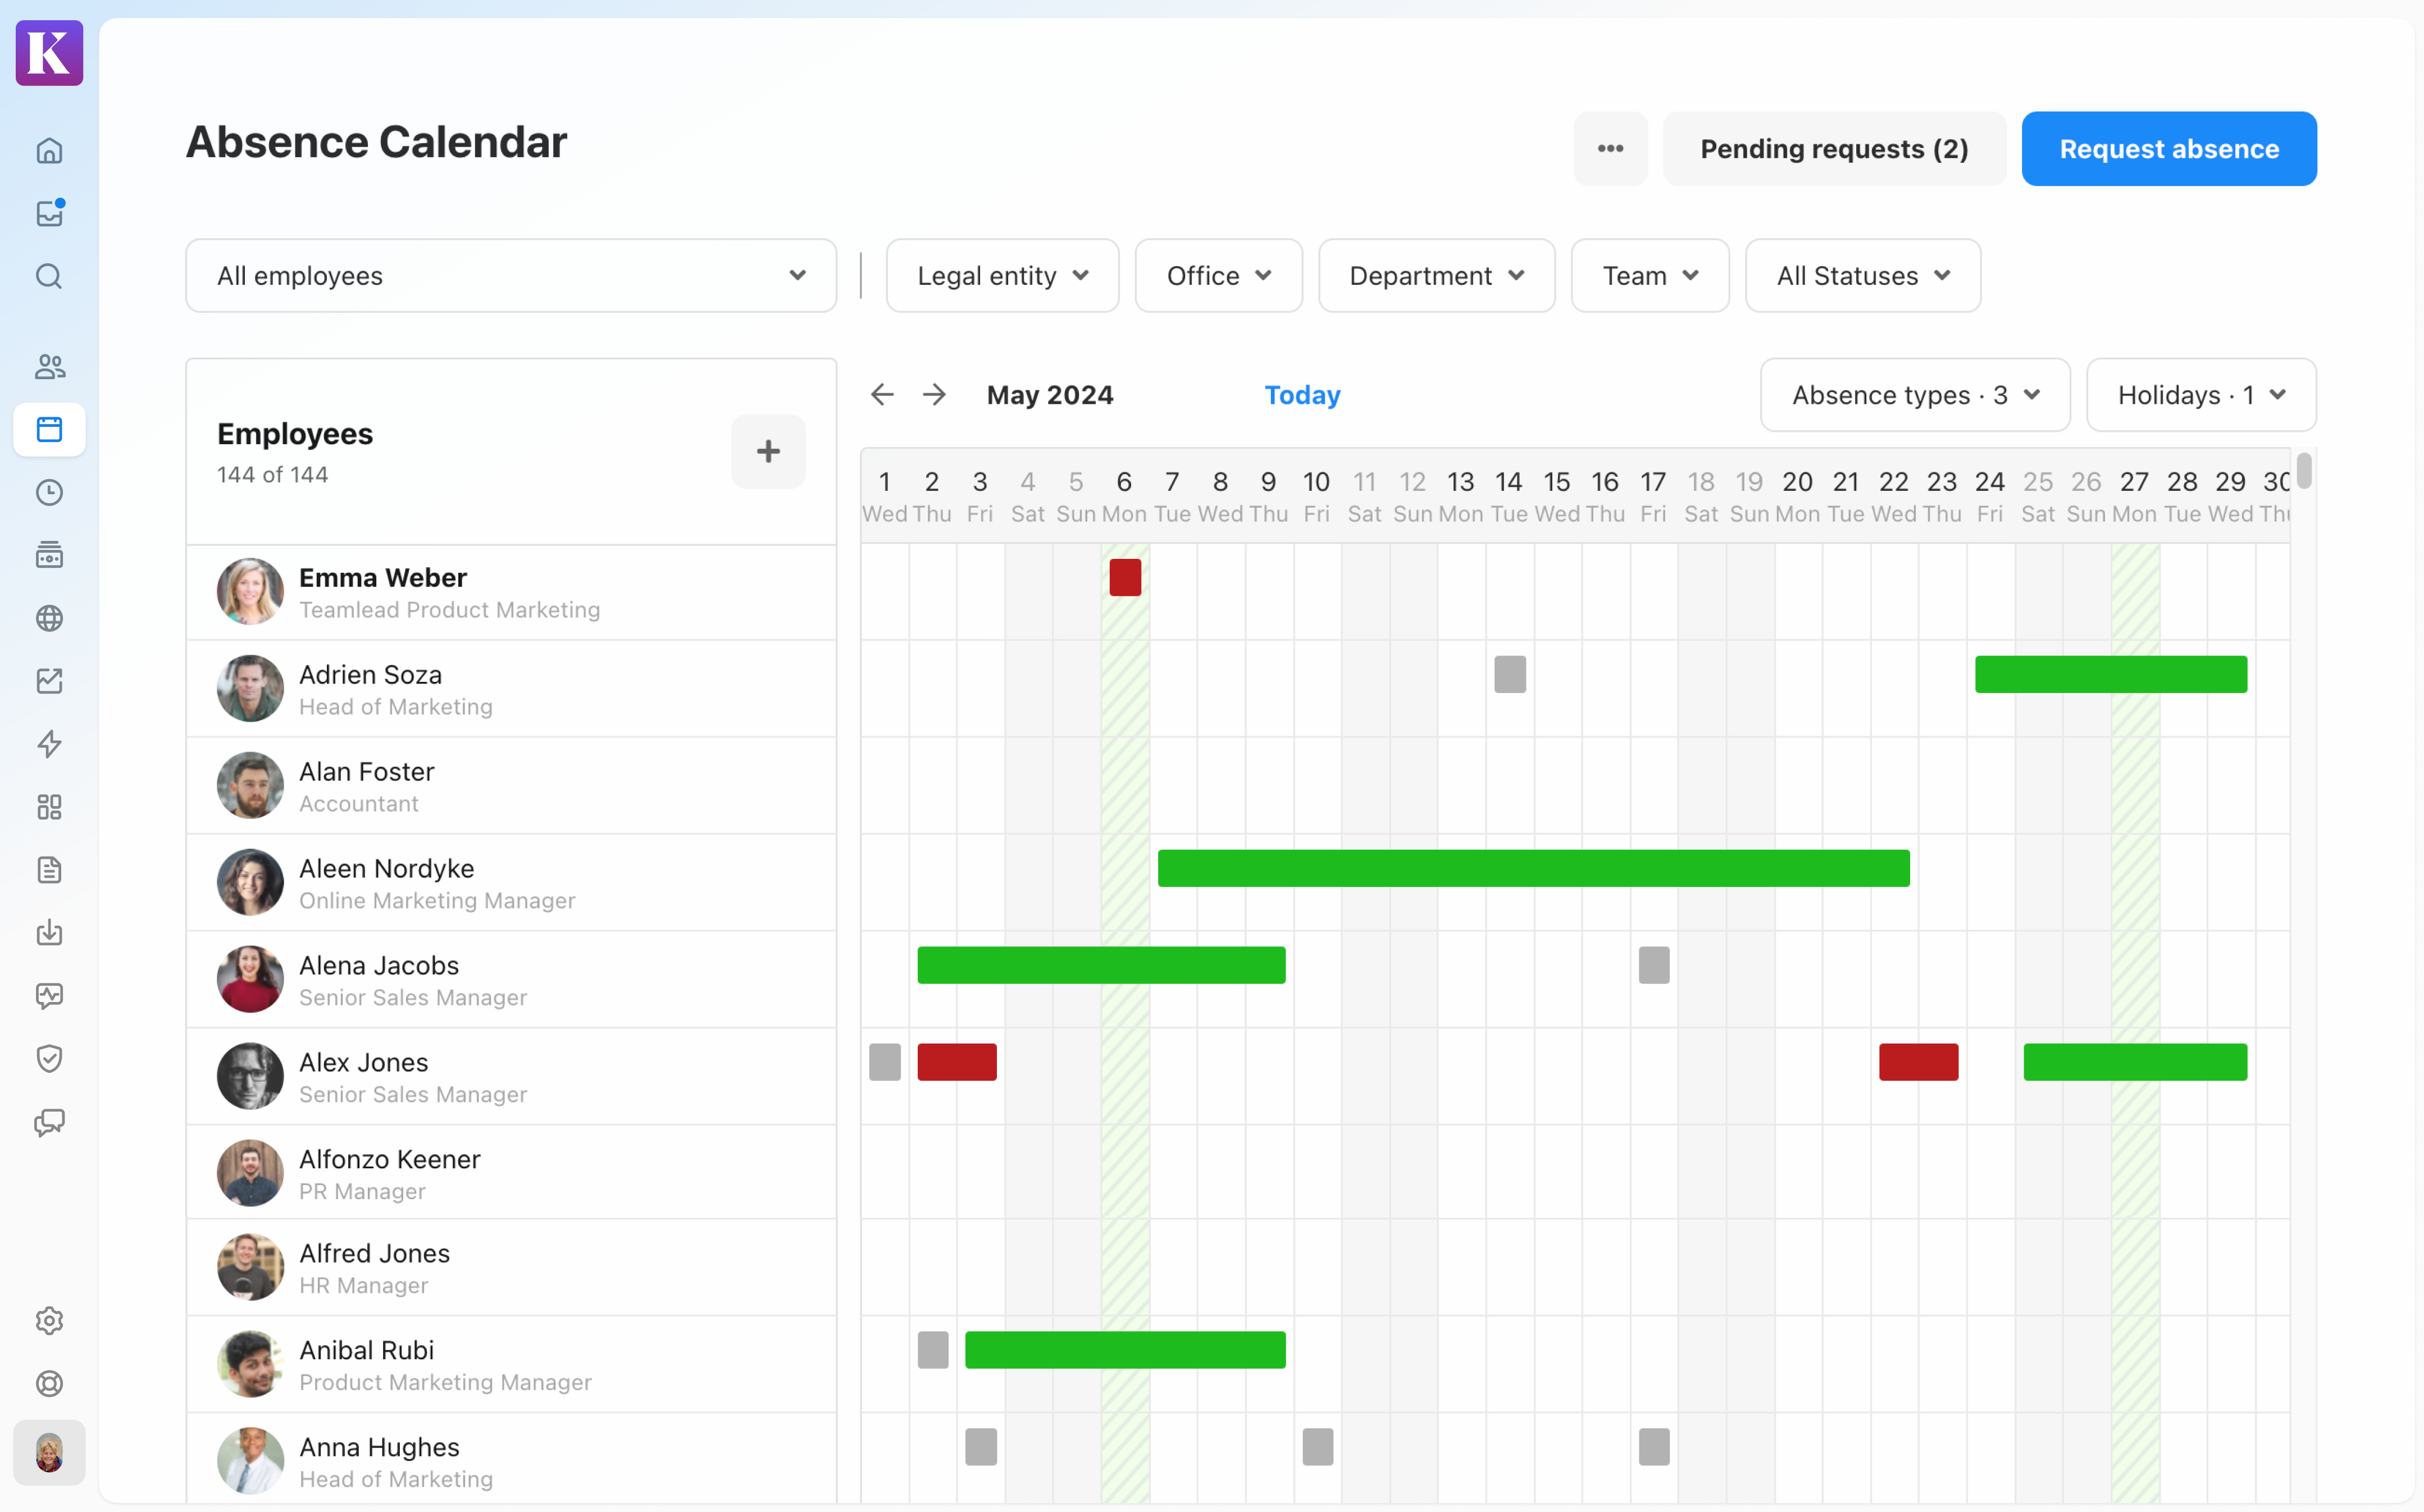
Task: Expand the Holidays dropdown
Action: [2200, 395]
